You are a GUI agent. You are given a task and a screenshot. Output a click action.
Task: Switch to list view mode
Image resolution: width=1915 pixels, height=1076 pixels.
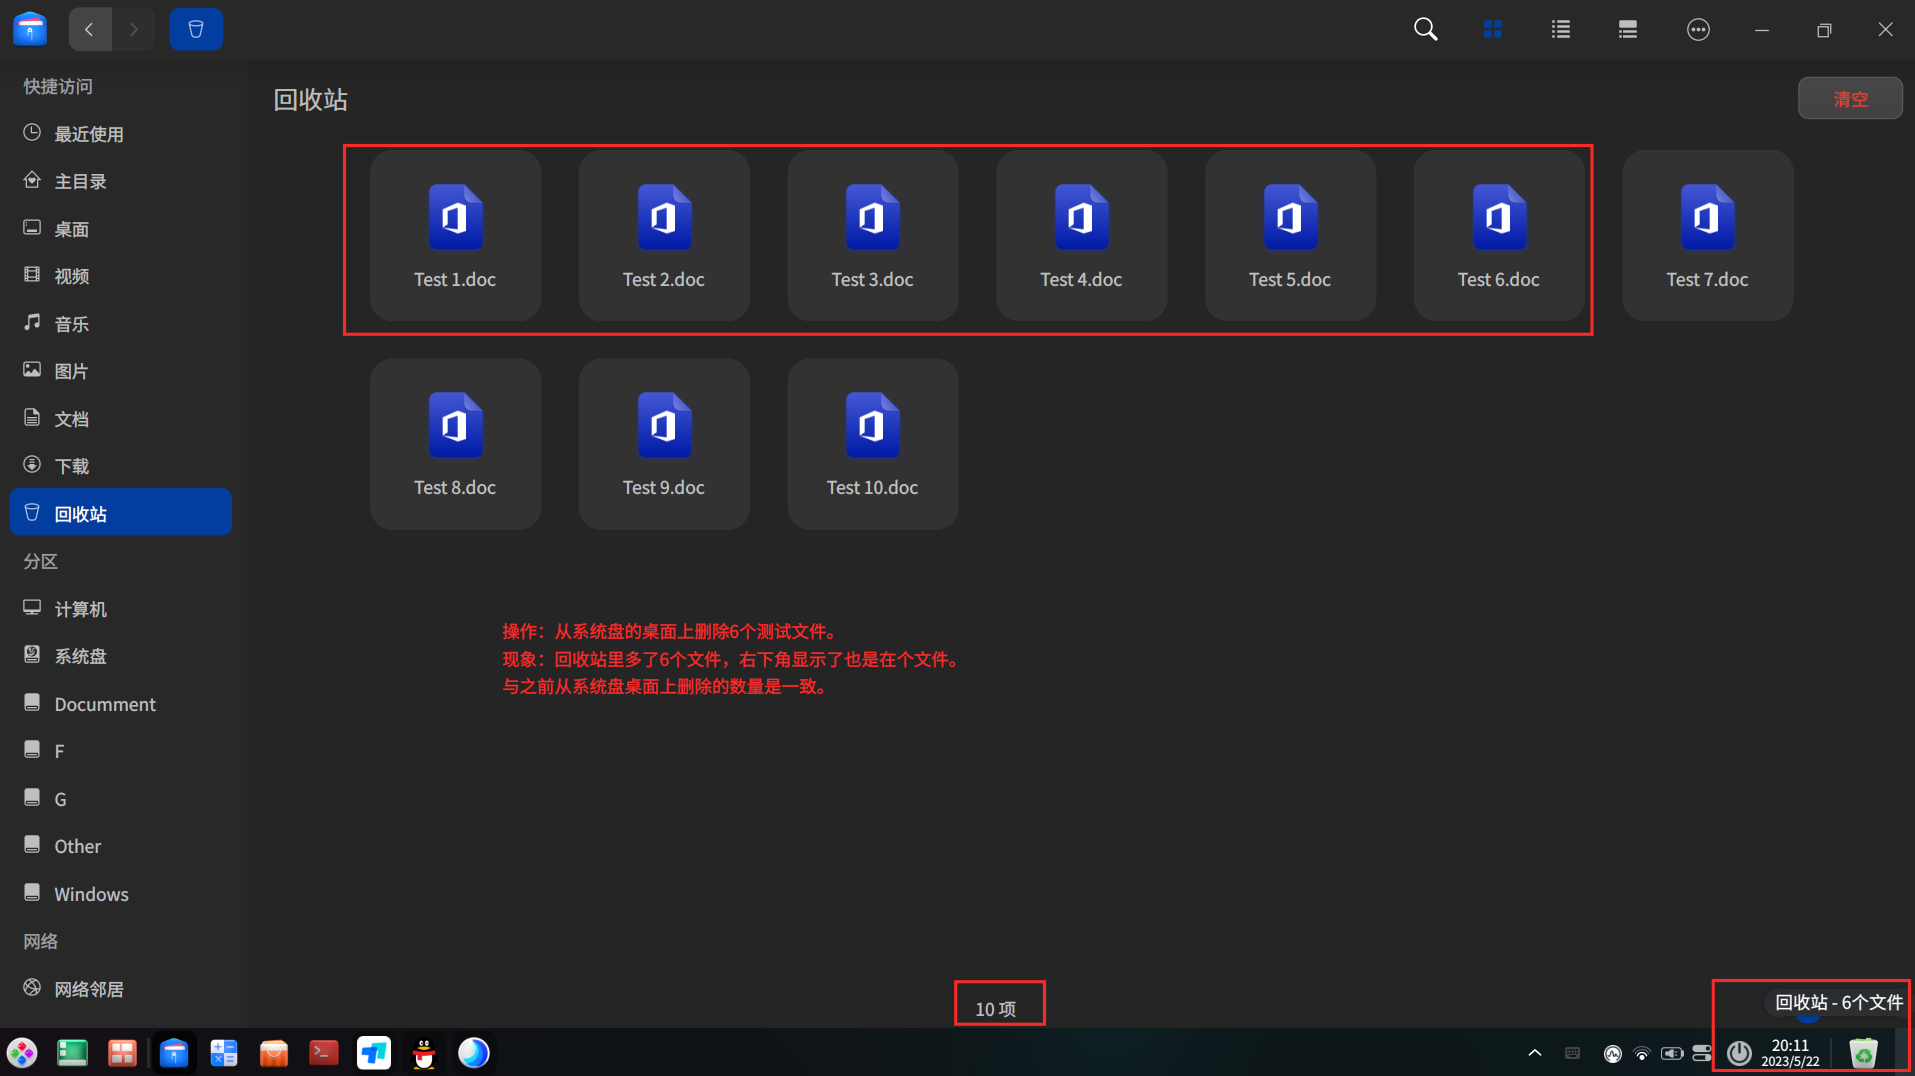point(1559,29)
